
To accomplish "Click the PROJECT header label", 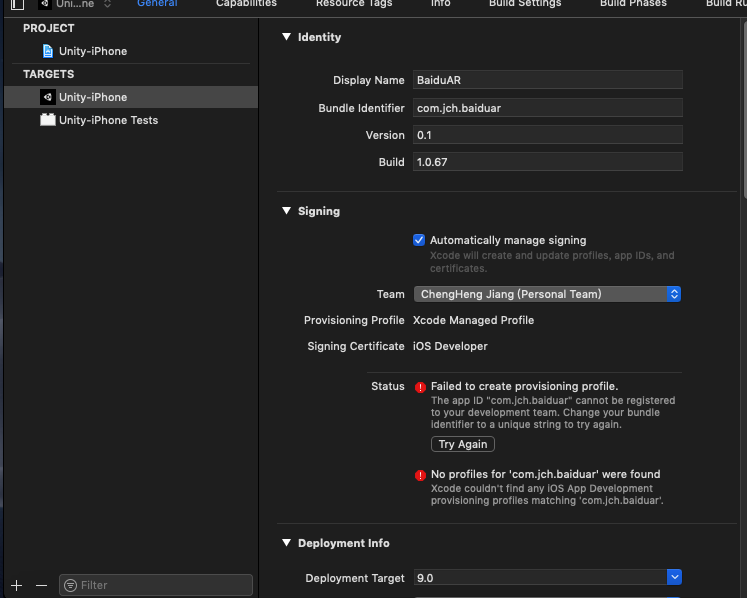I will tap(49, 28).
